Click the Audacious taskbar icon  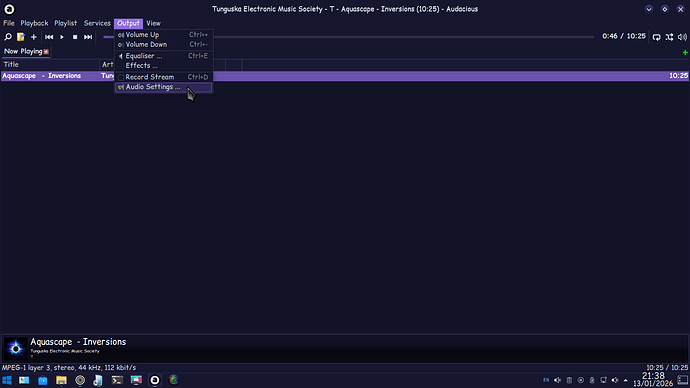click(155, 380)
